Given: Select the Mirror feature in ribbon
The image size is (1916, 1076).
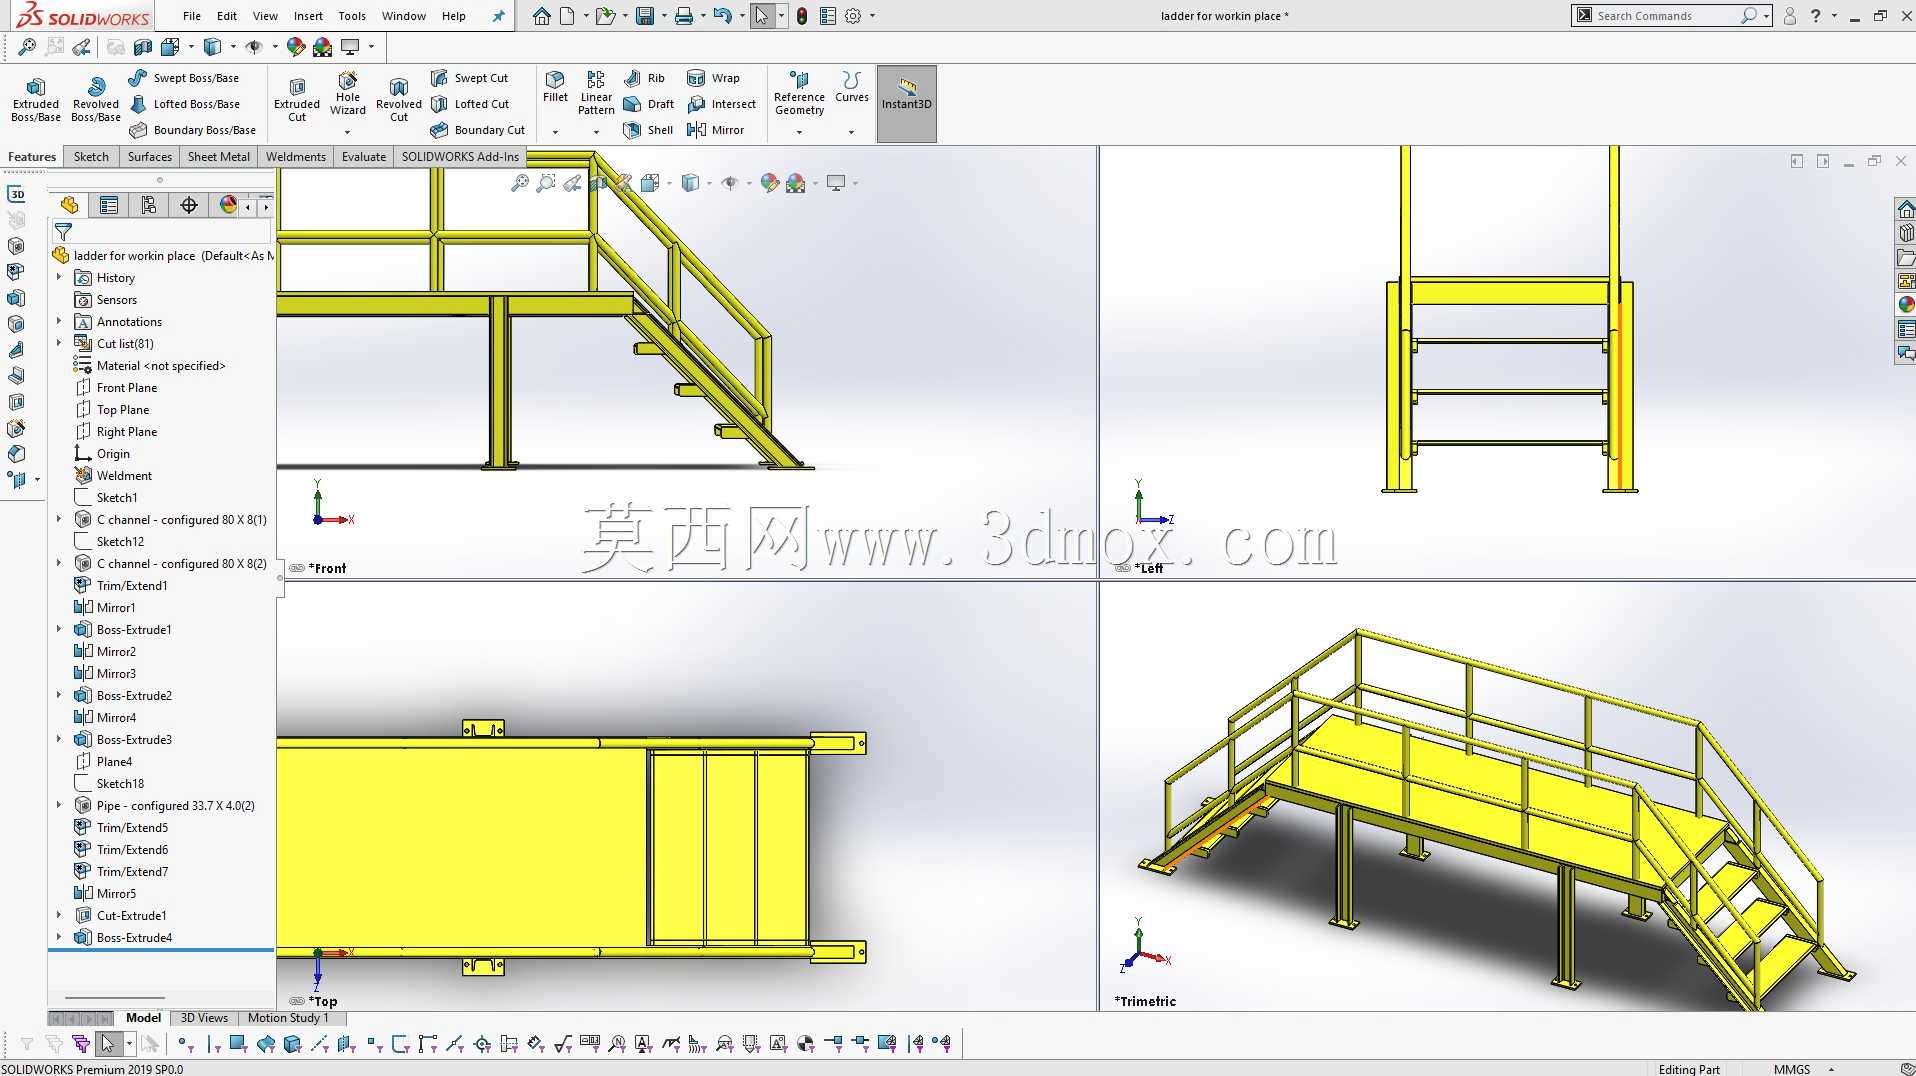Looking at the screenshot, I should pyautogui.click(x=715, y=130).
